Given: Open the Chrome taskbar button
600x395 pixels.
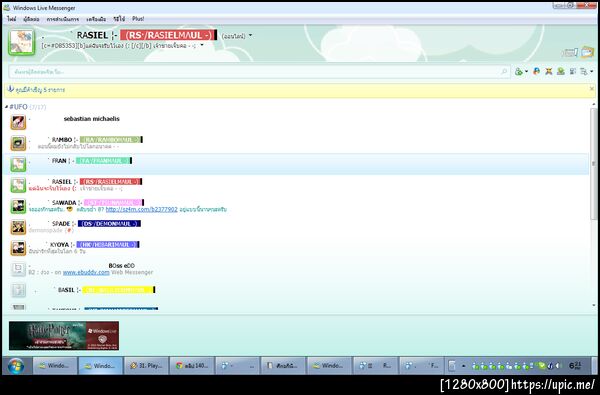Looking at the screenshot, I should pos(192,366).
